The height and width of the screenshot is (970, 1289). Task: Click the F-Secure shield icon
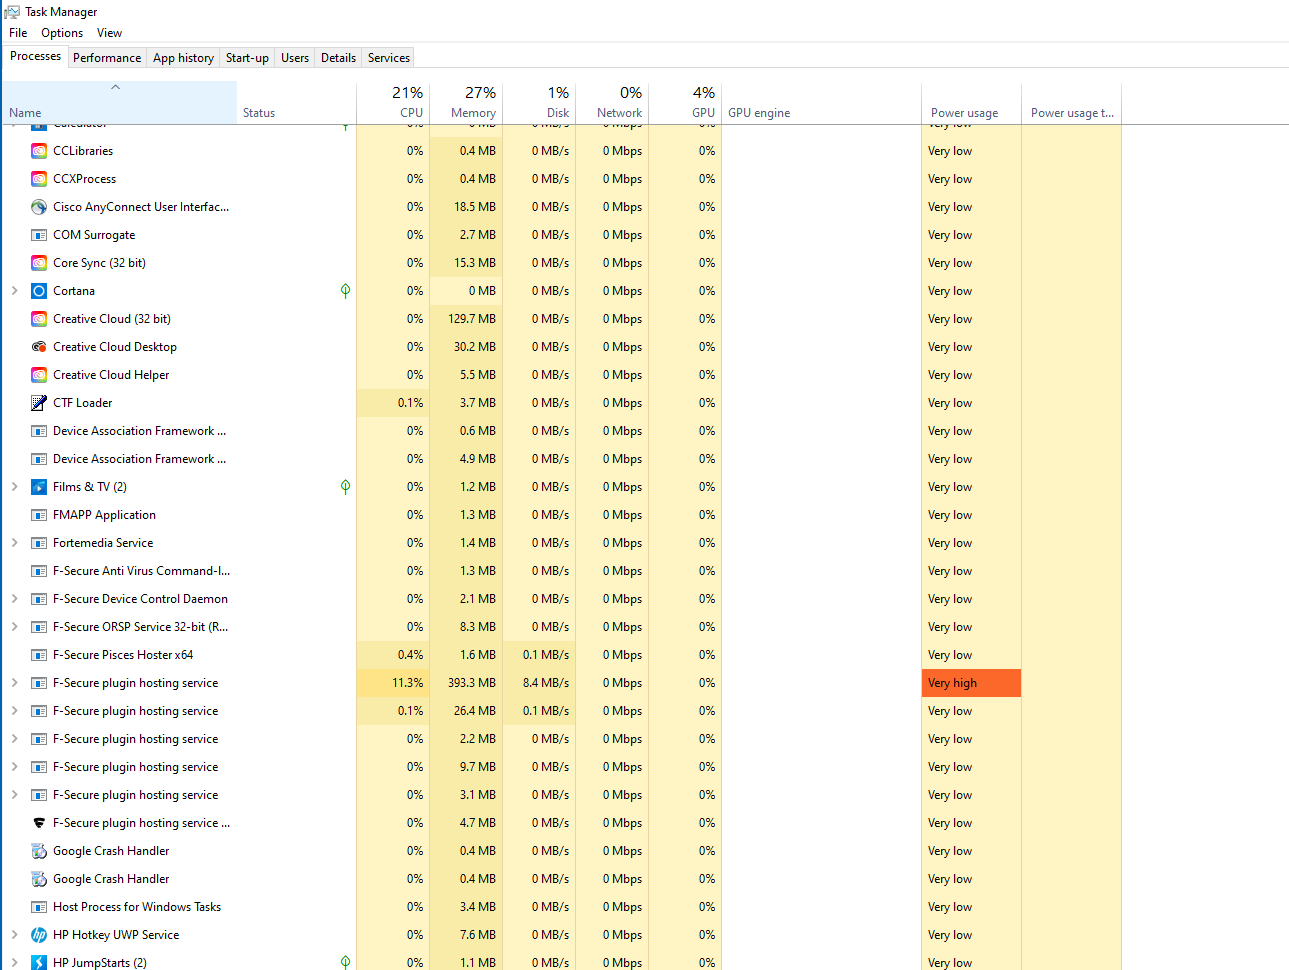[x=39, y=823]
